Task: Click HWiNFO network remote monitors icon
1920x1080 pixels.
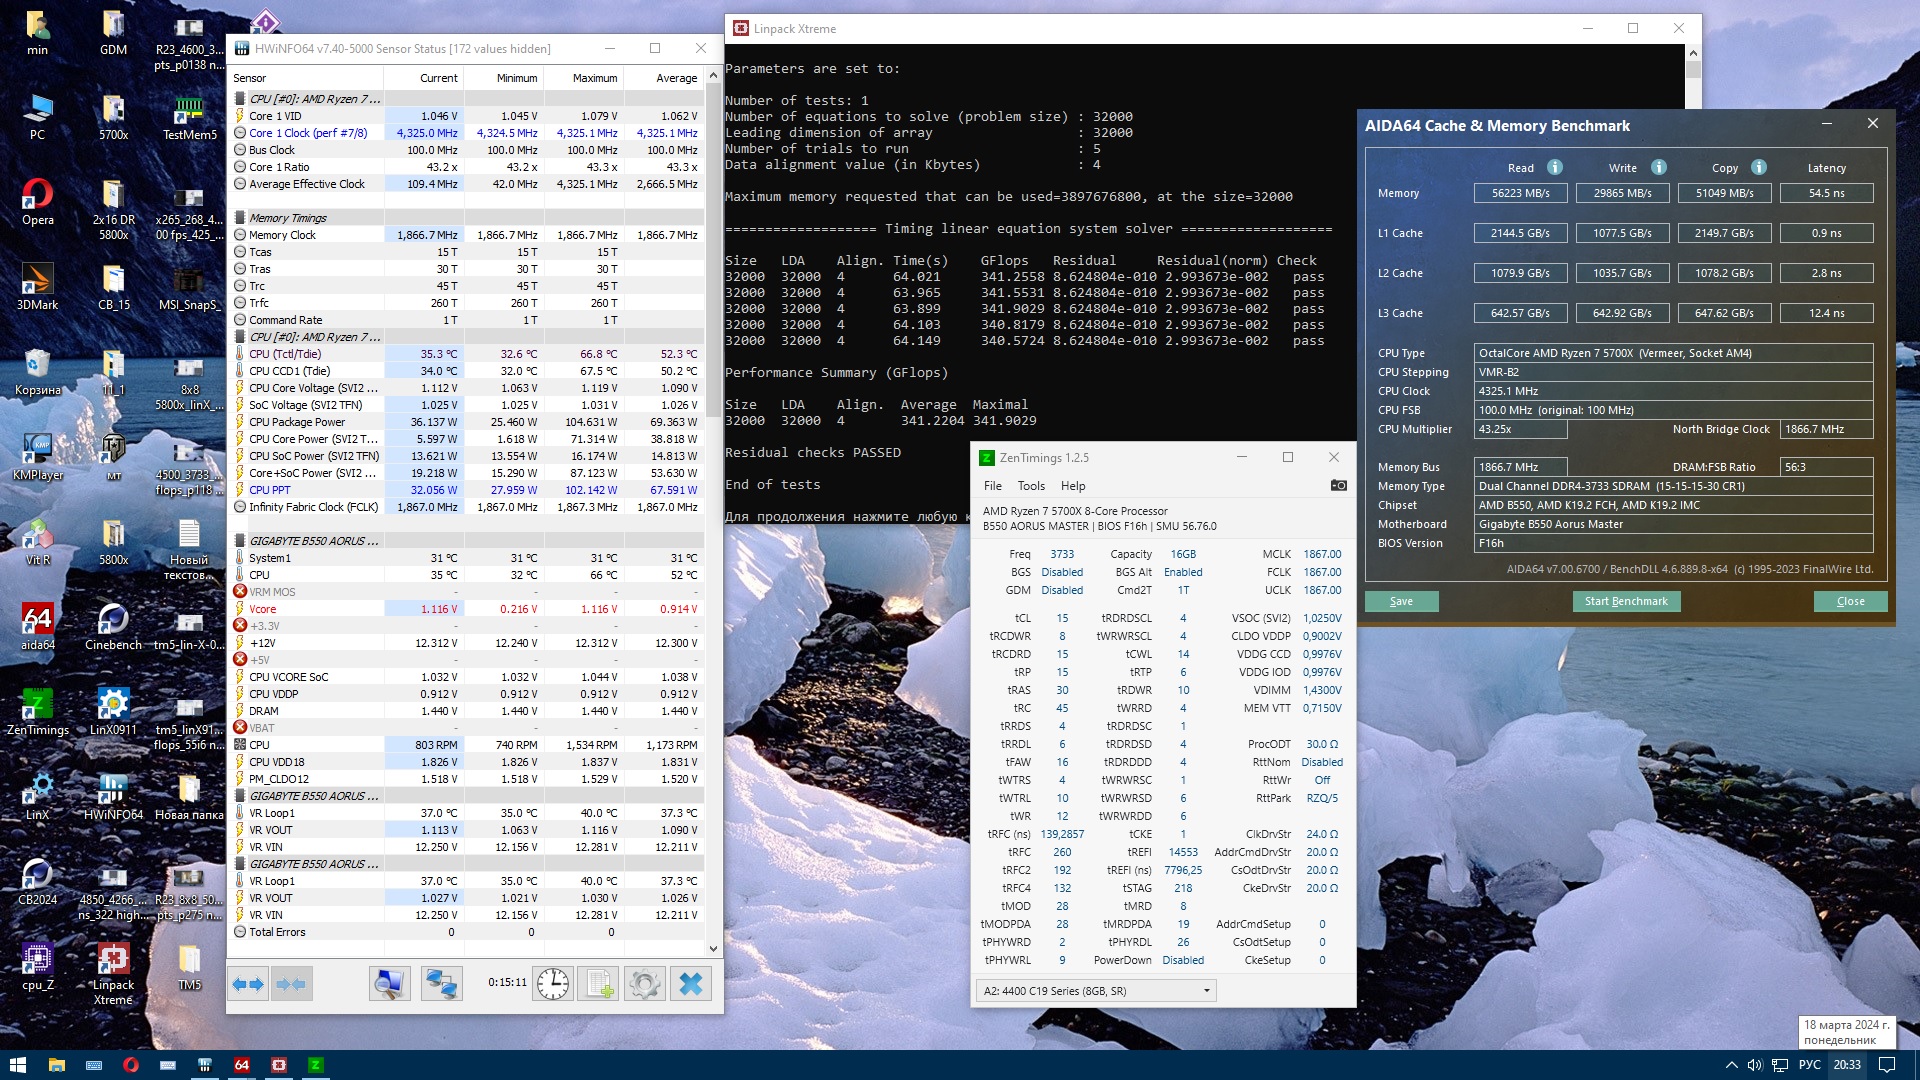Action: [x=441, y=984]
